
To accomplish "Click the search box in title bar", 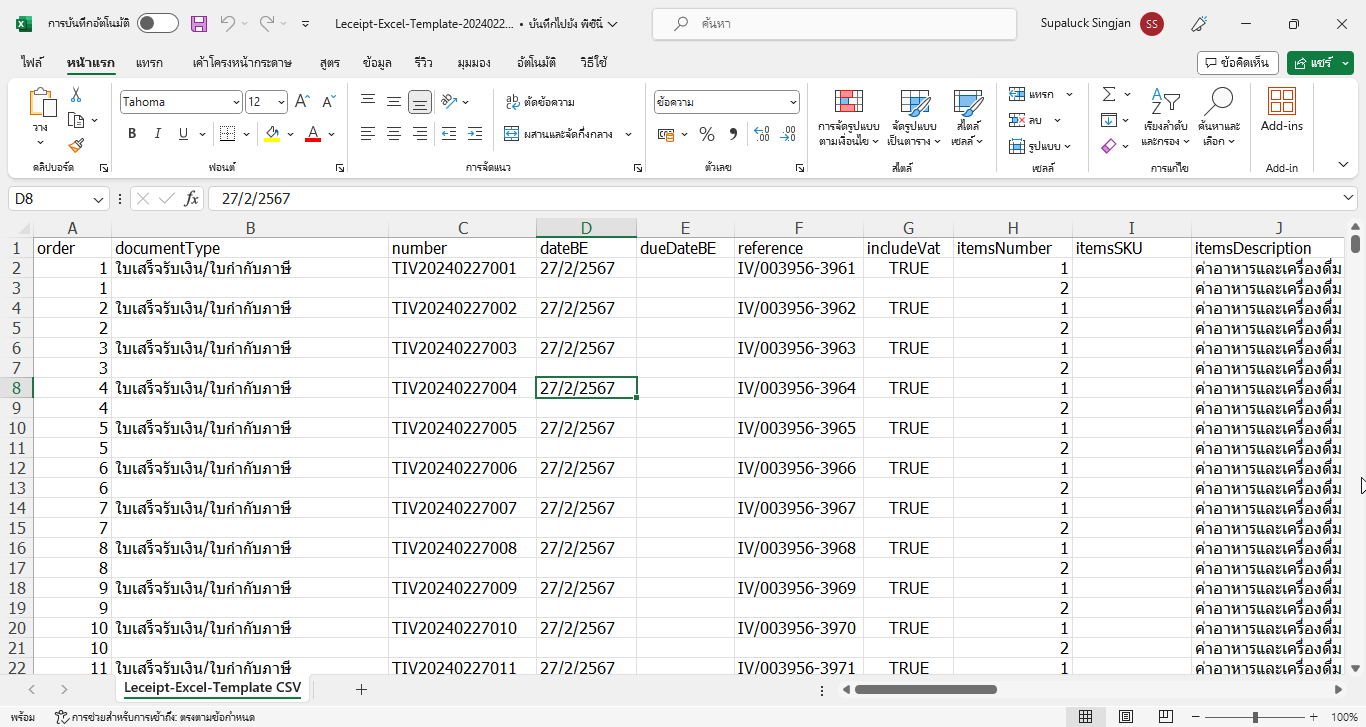I will [833, 23].
